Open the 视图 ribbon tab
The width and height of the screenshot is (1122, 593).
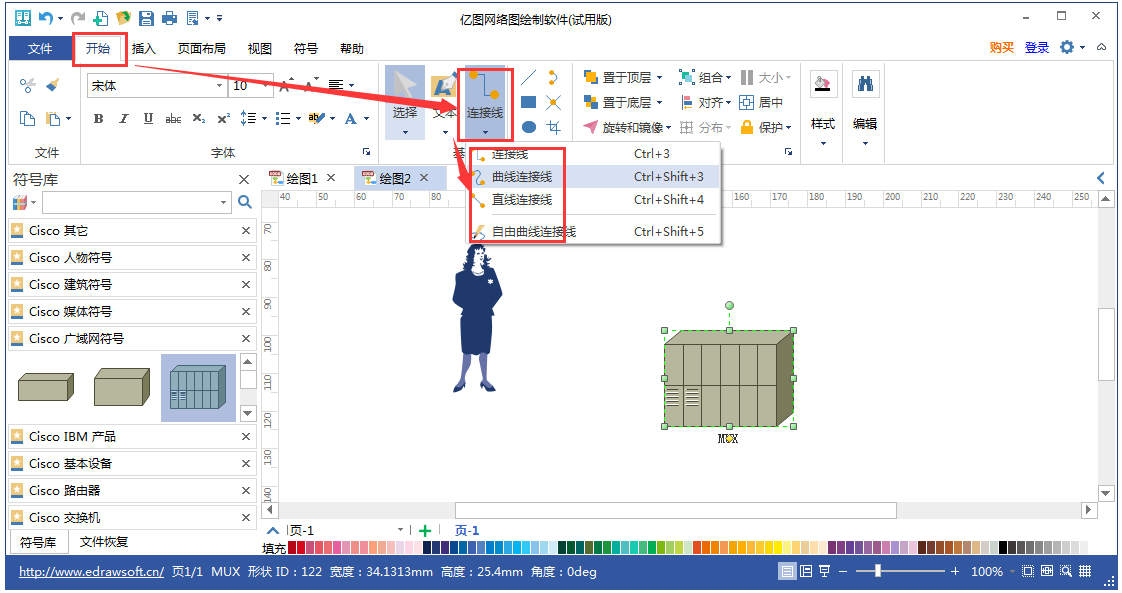(259, 48)
